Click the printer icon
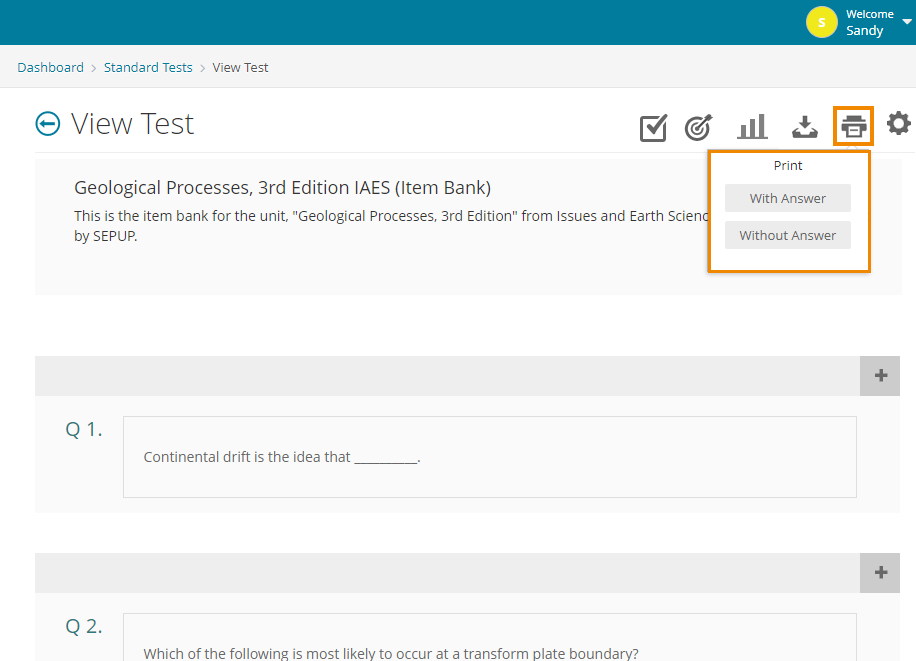916x661 pixels. [853, 127]
